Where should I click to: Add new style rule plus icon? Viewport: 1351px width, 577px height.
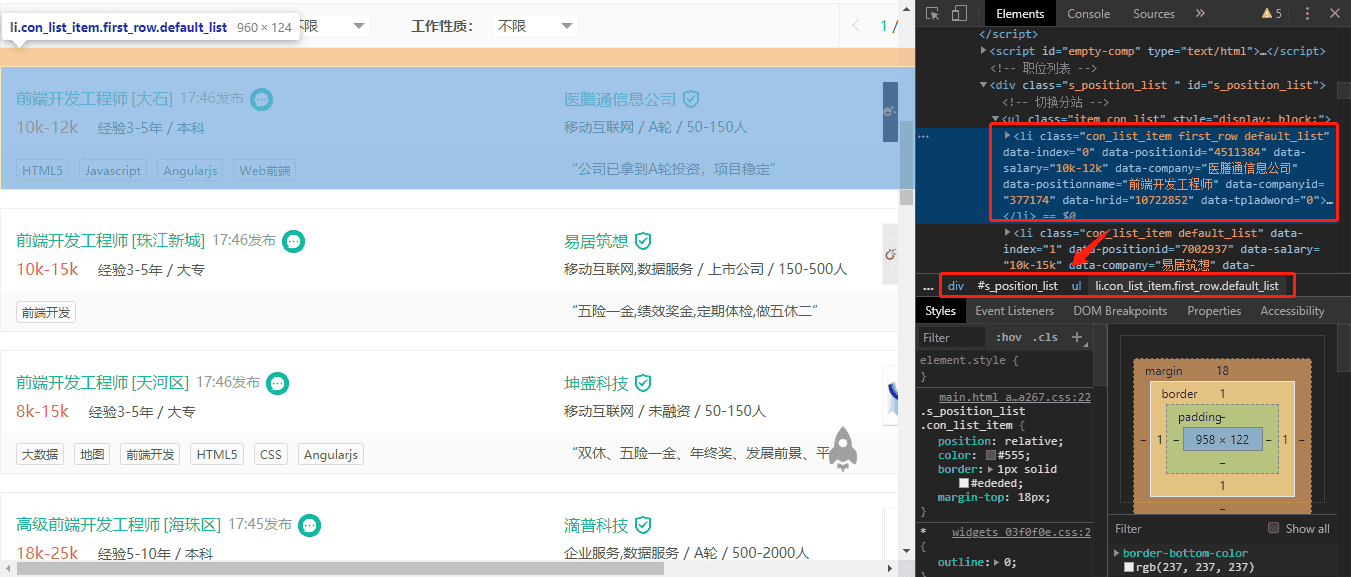[1077, 338]
